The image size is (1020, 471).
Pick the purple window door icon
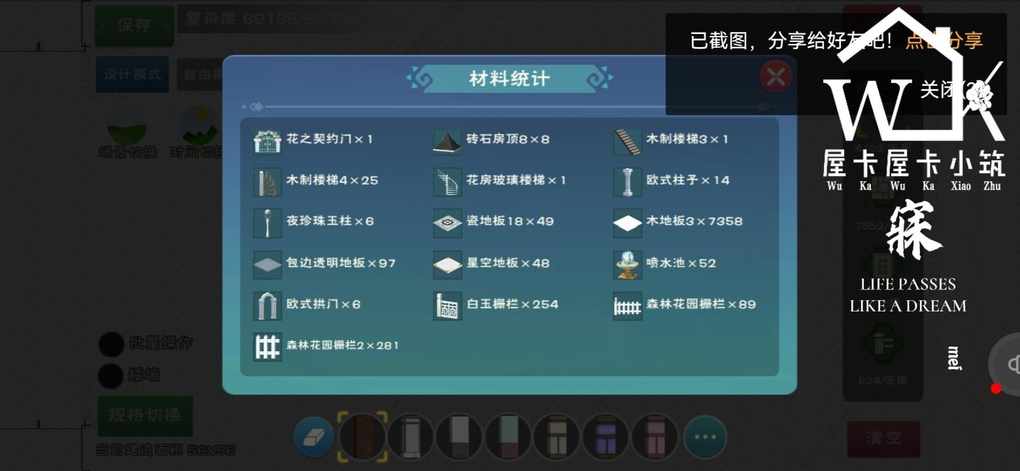[606, 437]
